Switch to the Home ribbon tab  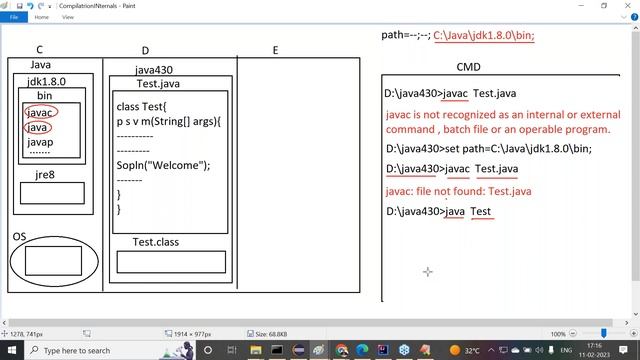[x=41, y=17]
